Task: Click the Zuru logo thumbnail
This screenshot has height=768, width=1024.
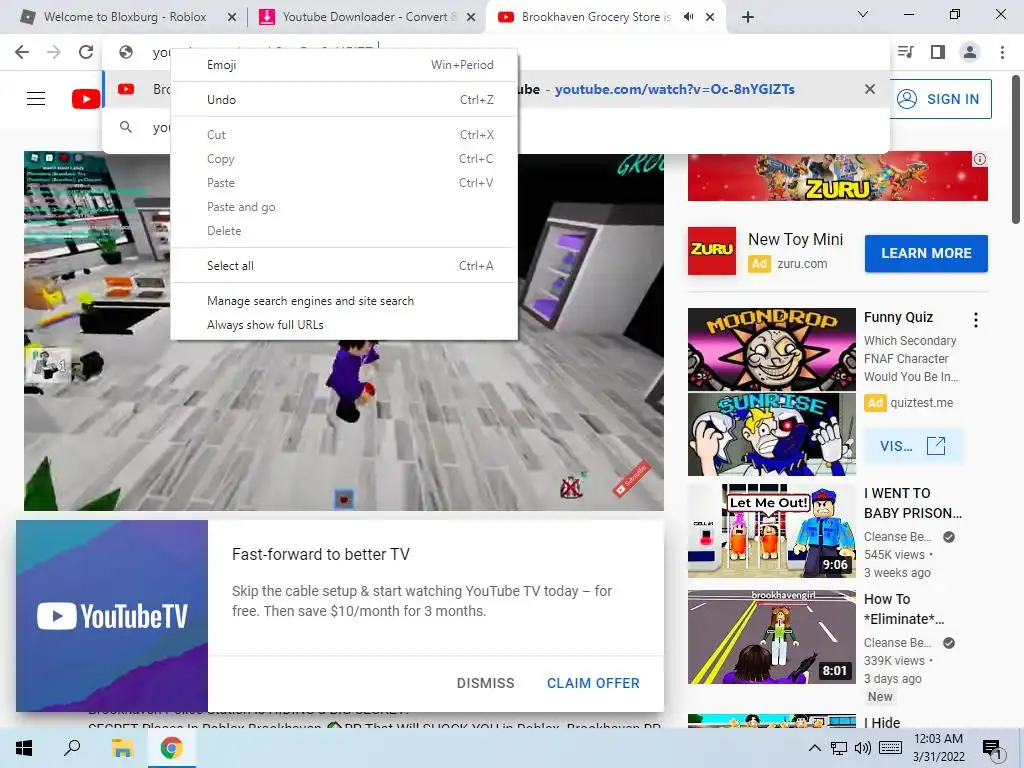Action: (x=712, y=251)
